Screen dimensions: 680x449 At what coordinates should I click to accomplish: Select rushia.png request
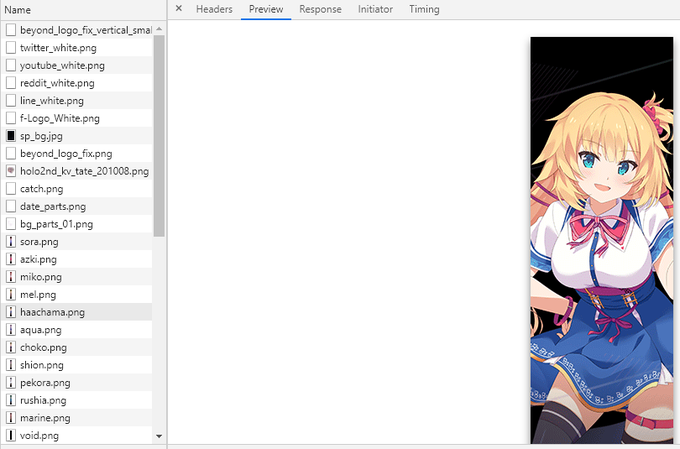click(x=77, y=400)
